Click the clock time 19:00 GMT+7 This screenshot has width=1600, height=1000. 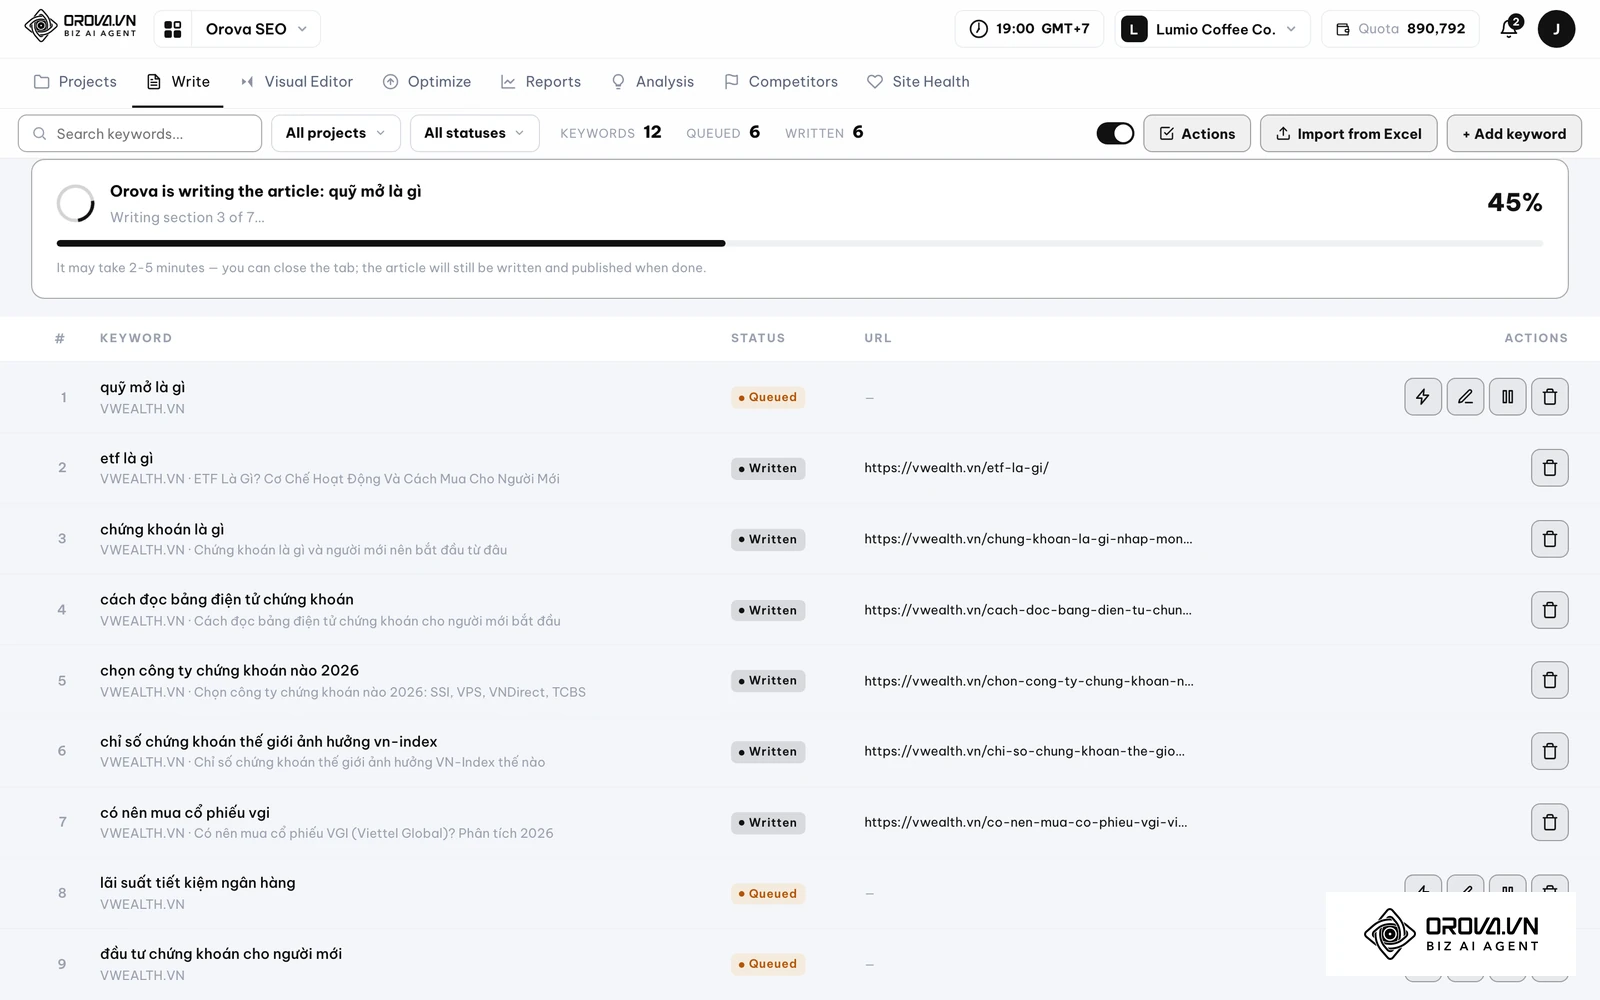coord(1029,29)
